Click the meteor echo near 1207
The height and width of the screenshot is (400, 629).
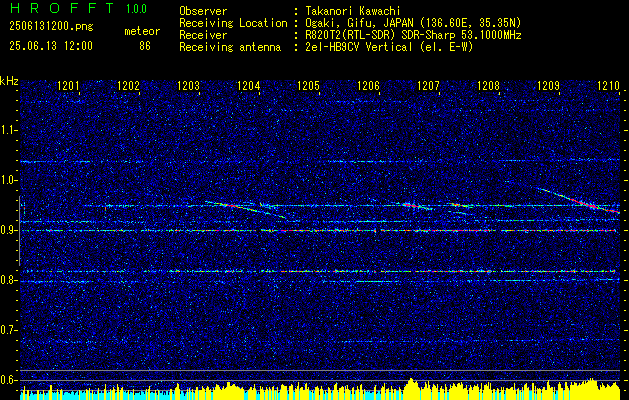click(x=417, y=206)
